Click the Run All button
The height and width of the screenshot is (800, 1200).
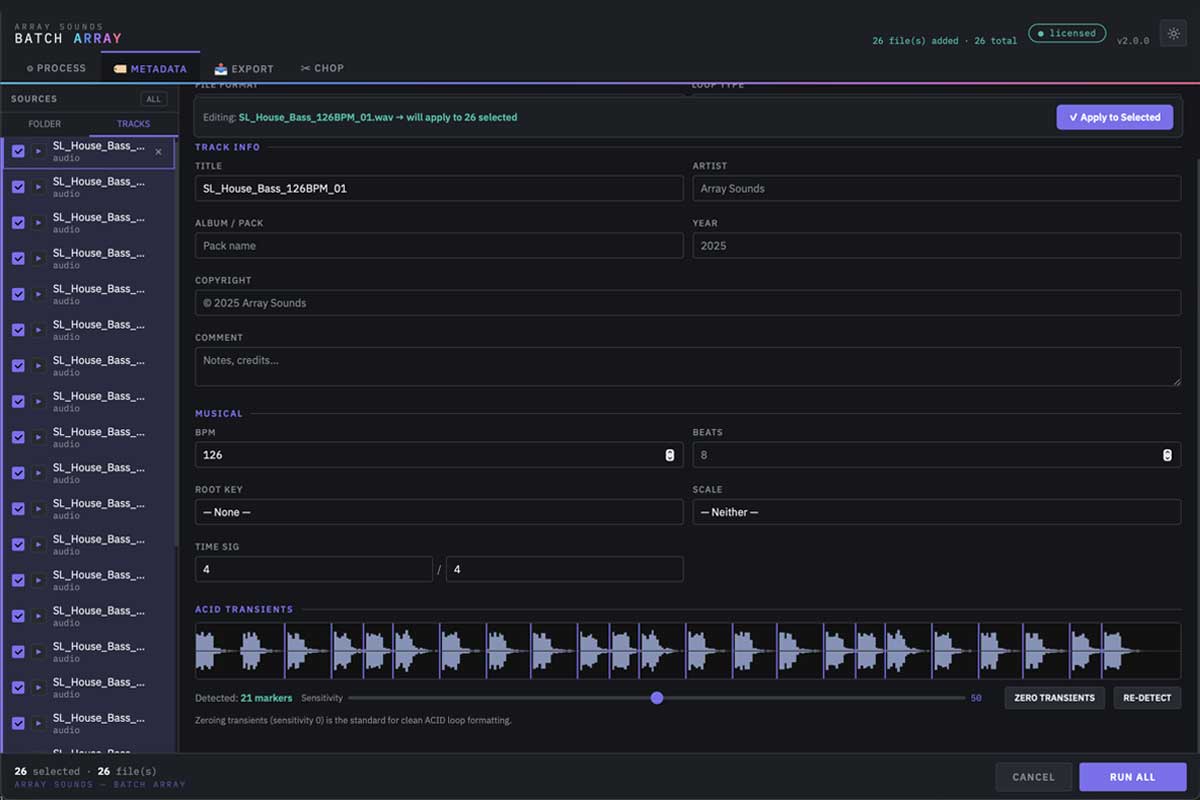click(1132, 777)
